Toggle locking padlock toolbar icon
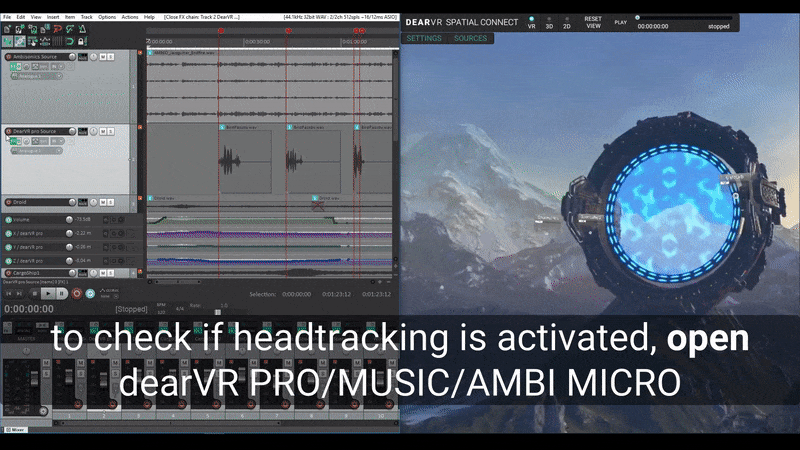Screen dimensions: 800x450 click(82, 41)
